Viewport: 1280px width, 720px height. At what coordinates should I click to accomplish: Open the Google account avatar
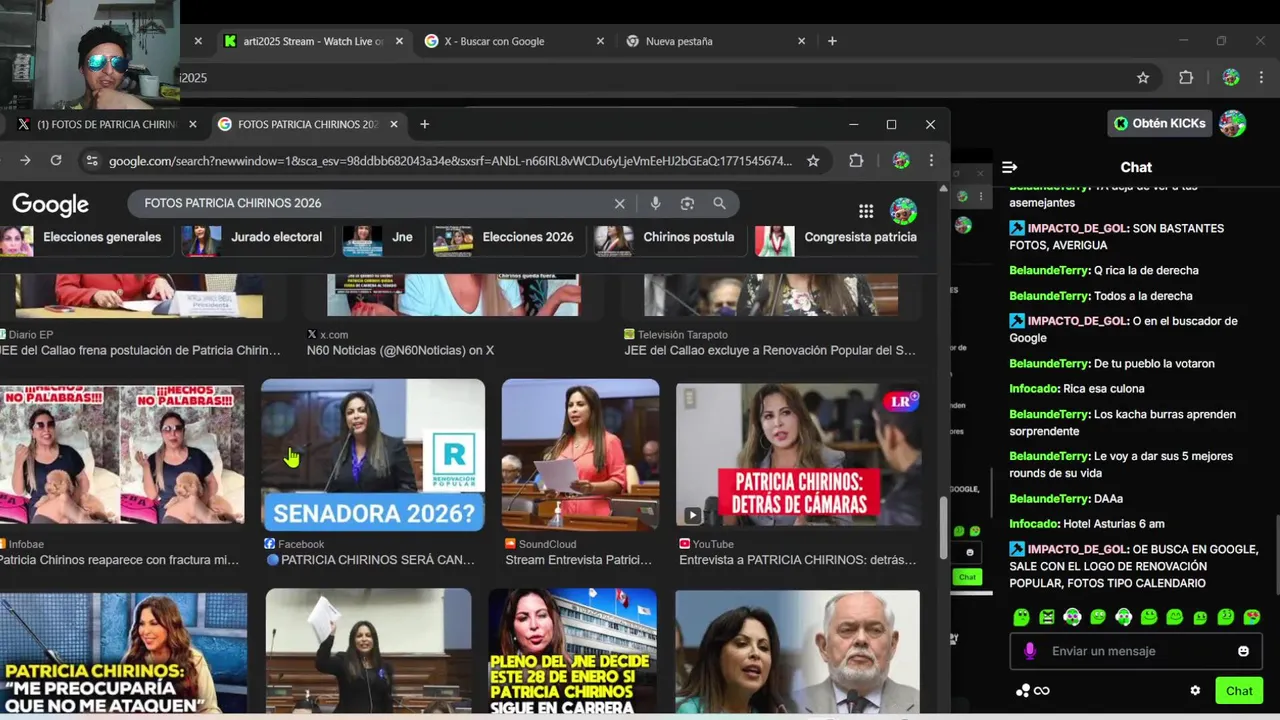tap(903, 211)
